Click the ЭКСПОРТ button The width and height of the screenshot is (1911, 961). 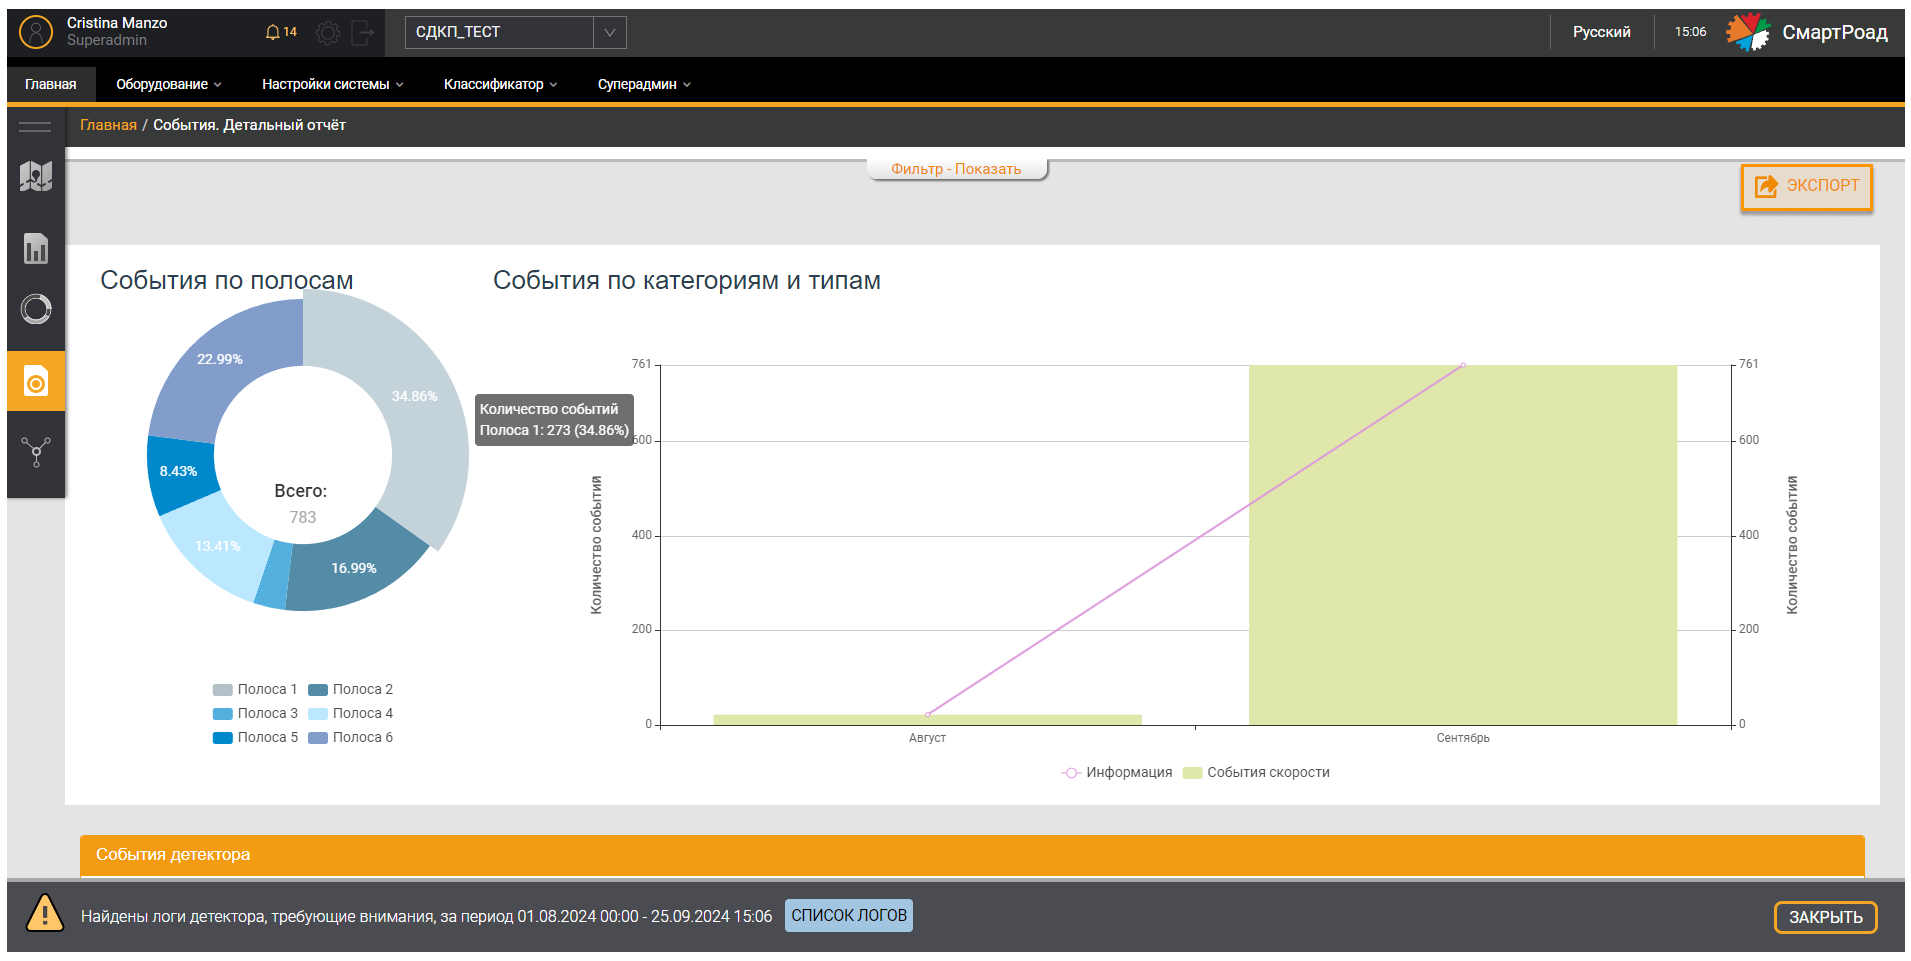tap(1807, 187)
